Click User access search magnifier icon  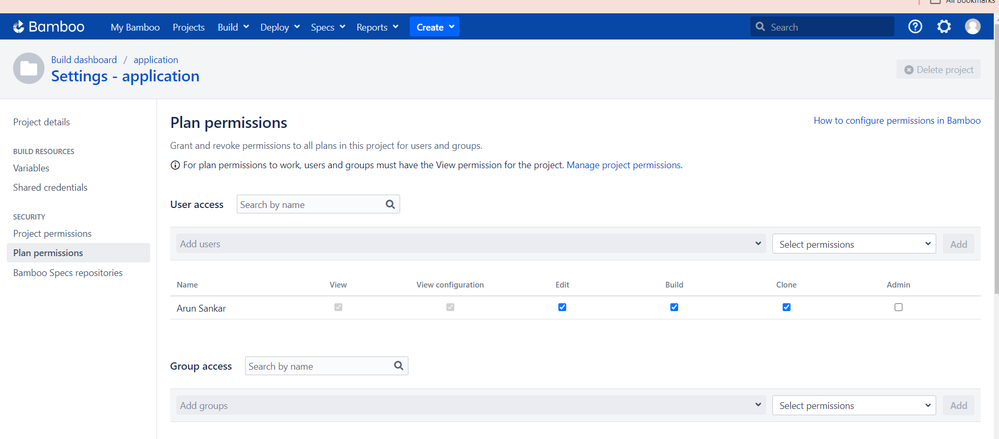click(x=390, y=205)
